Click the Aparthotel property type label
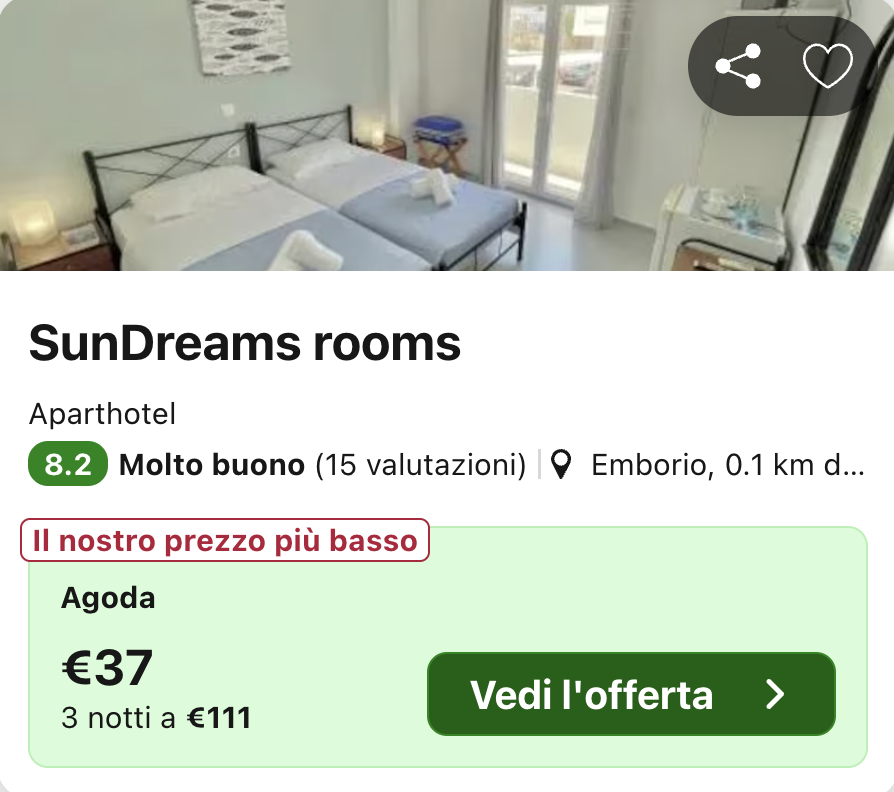Image resolution: width=894 pixels, height=792 pixels. 102,413
